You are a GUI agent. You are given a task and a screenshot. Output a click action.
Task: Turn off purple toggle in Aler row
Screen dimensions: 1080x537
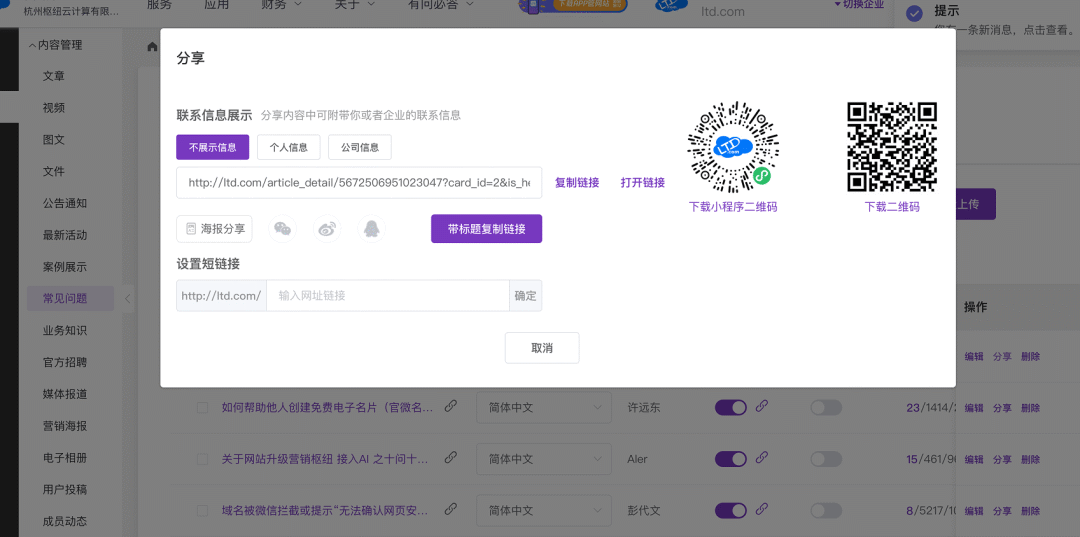(x=731, y=459)
